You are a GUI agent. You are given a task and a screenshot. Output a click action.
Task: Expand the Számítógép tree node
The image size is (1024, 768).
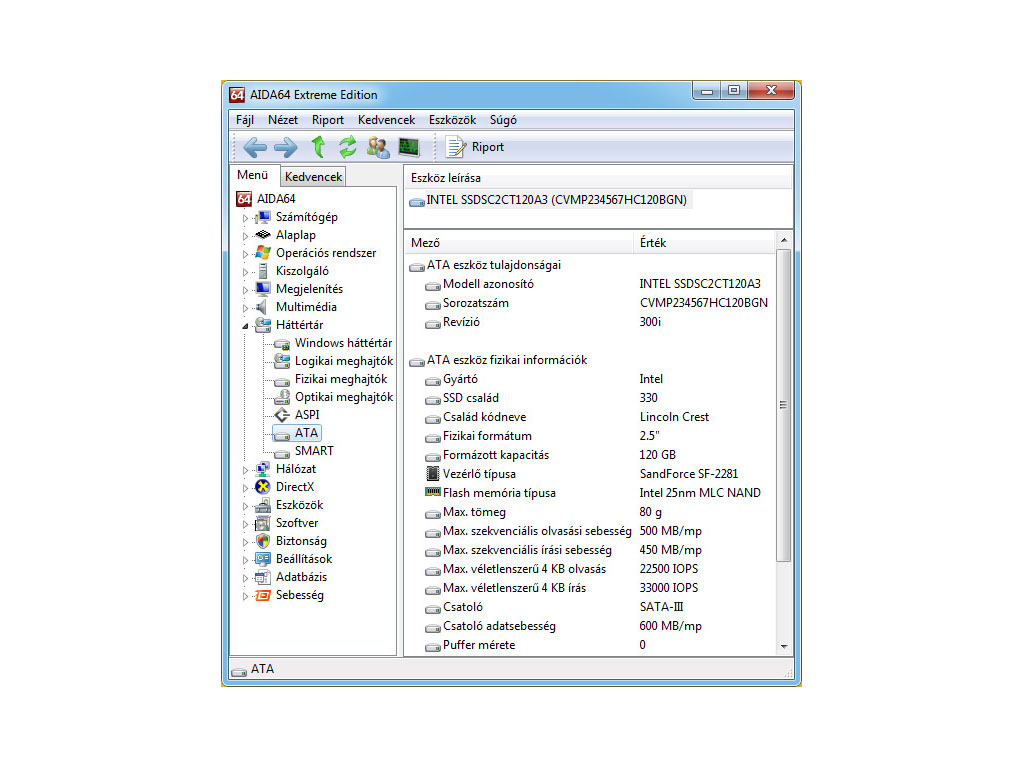243,217
